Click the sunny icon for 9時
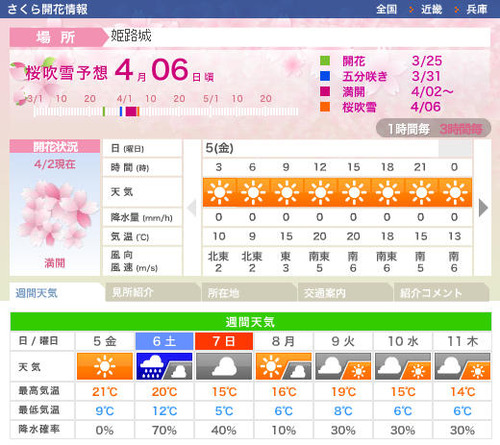The width and height of the screenshot is (500, 445). 287,192
